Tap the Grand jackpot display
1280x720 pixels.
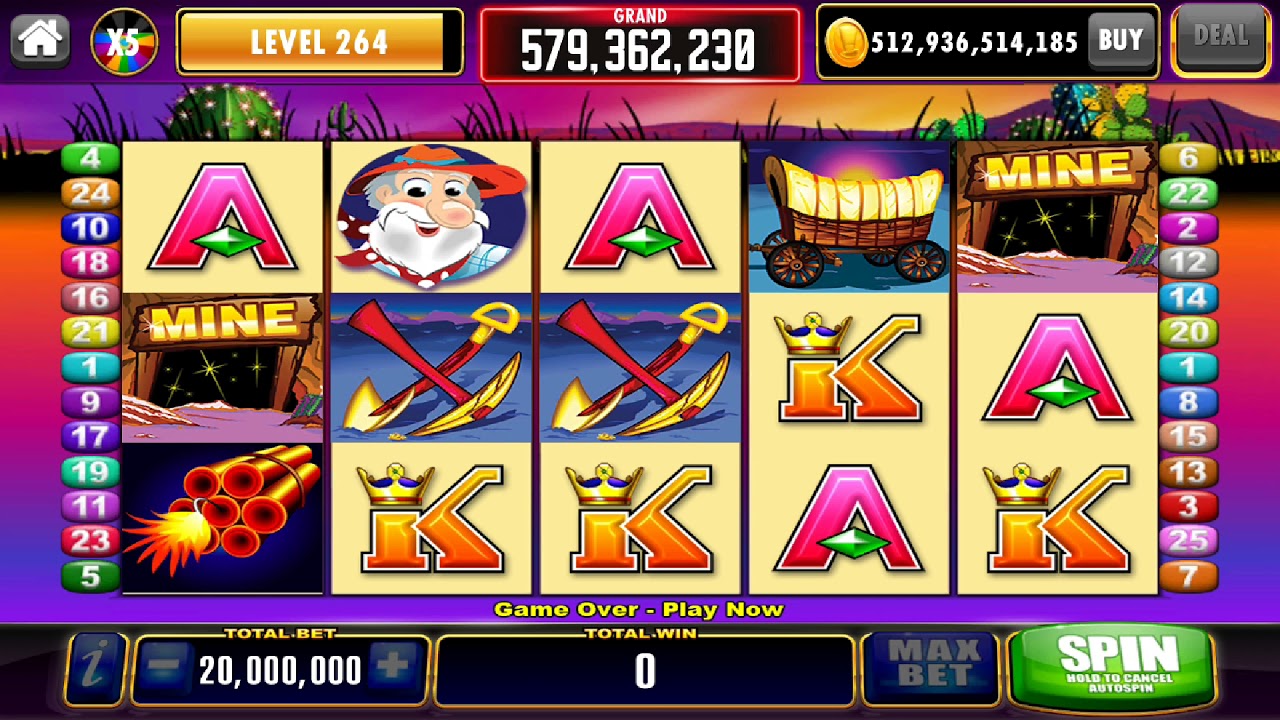pyautogui.click(x=640, y=44)
